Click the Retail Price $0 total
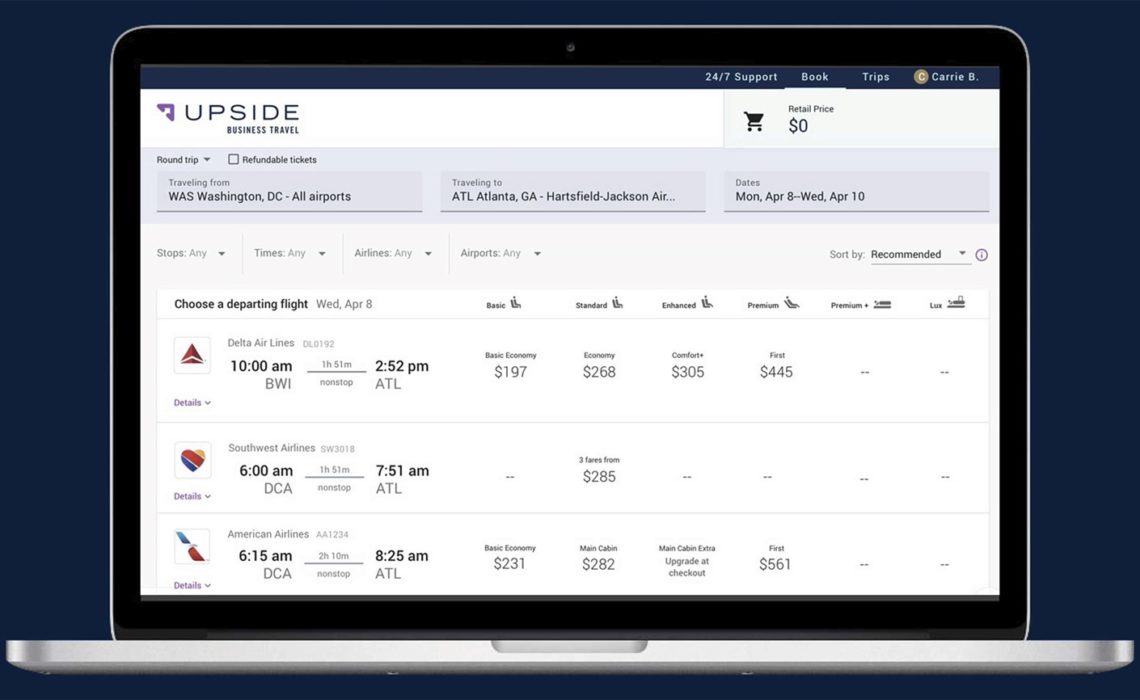The height and width of the screenshot is (700, 1140). [x=811, y=119]
